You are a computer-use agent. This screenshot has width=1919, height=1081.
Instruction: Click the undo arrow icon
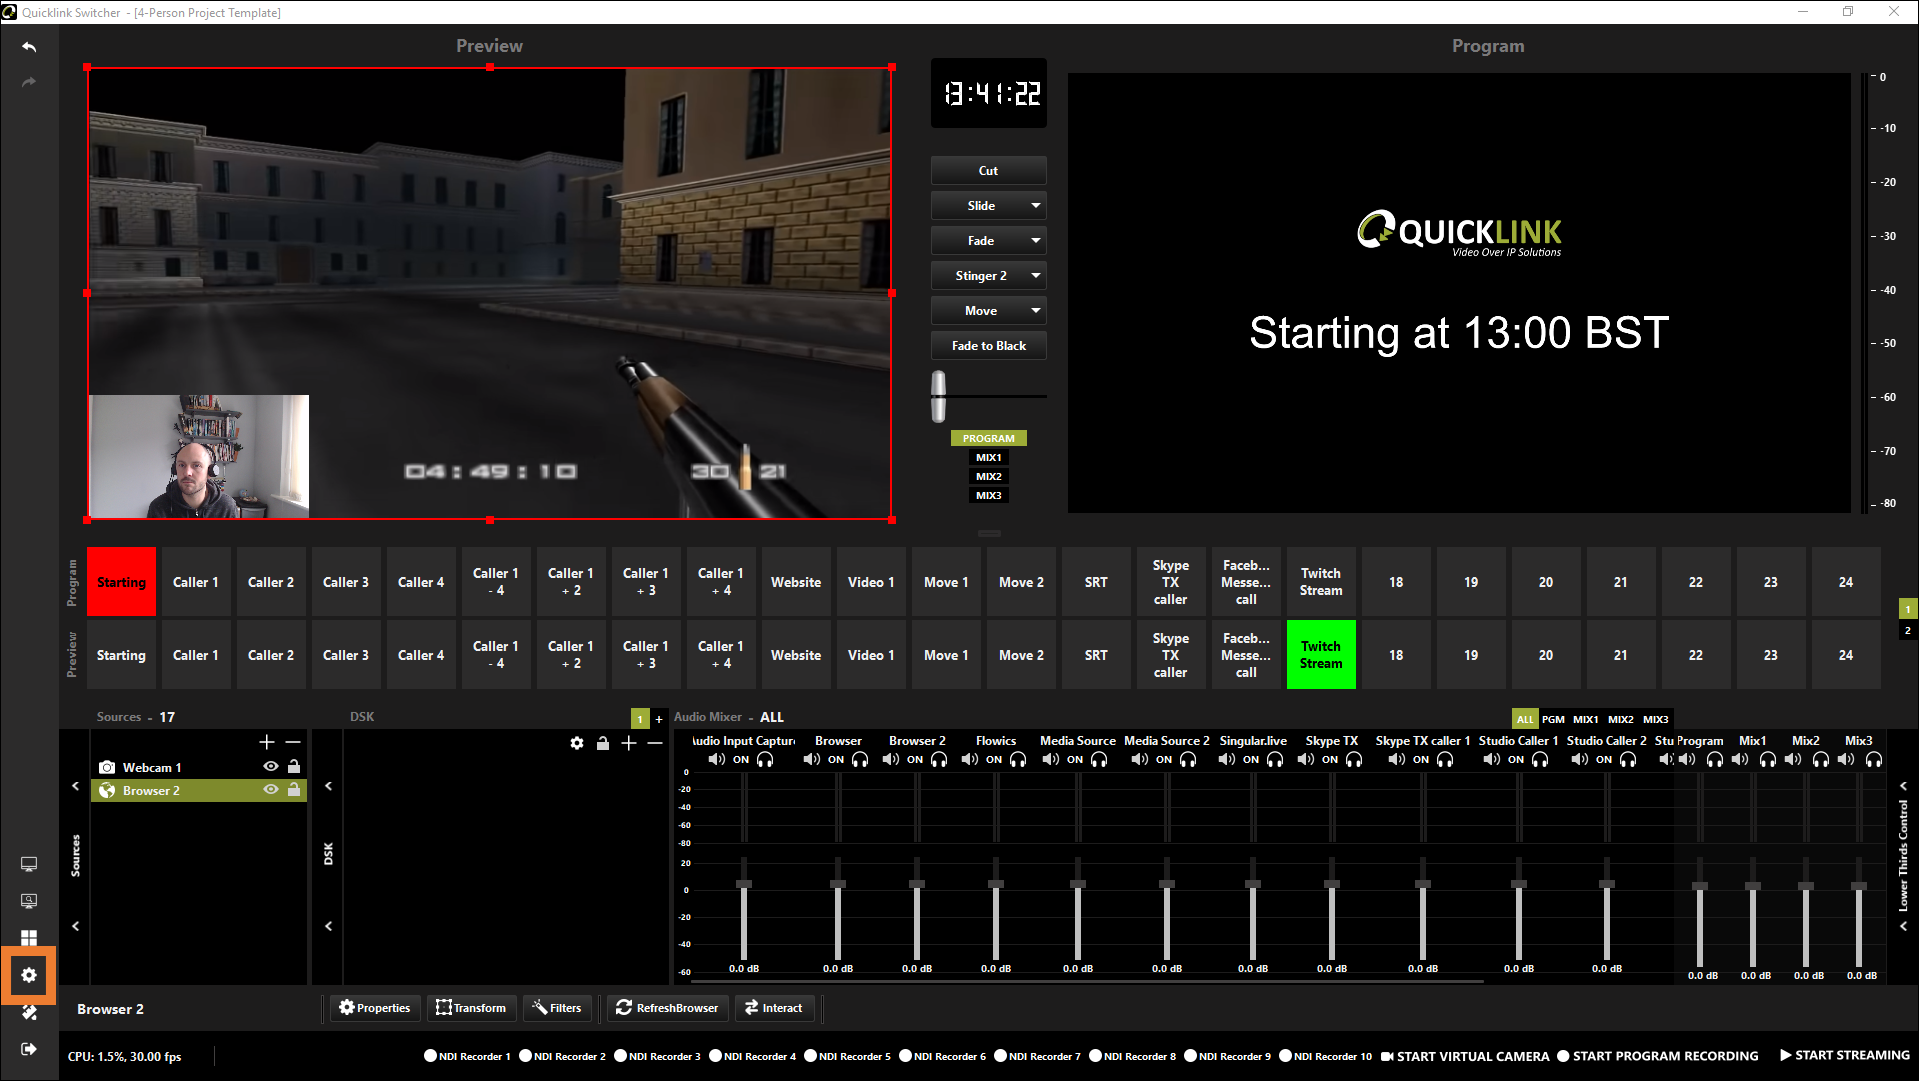click(x=29, y=47)
